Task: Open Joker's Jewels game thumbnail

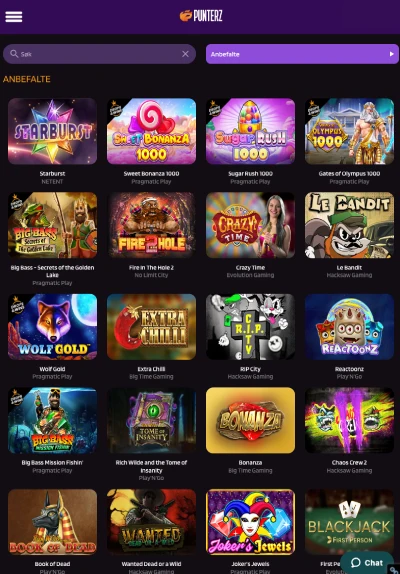Action: tap(250, 522)
